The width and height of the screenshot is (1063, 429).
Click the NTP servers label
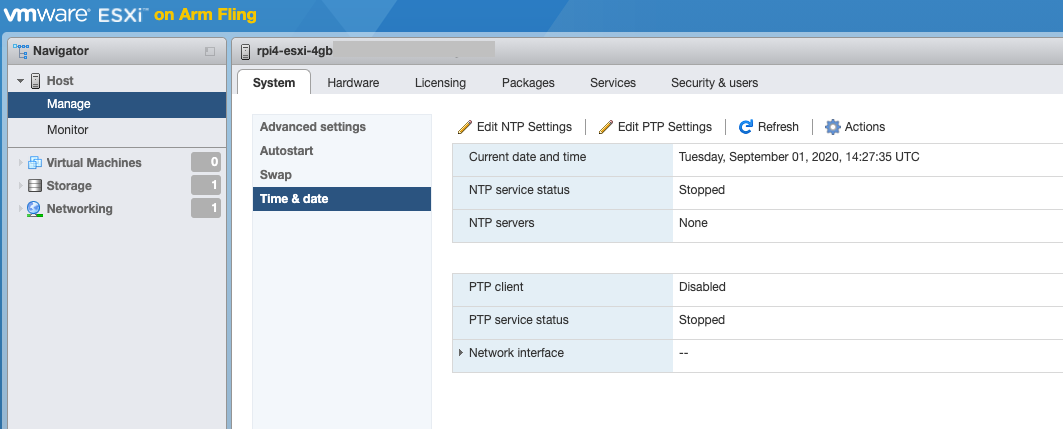click(x=502, y=222)
